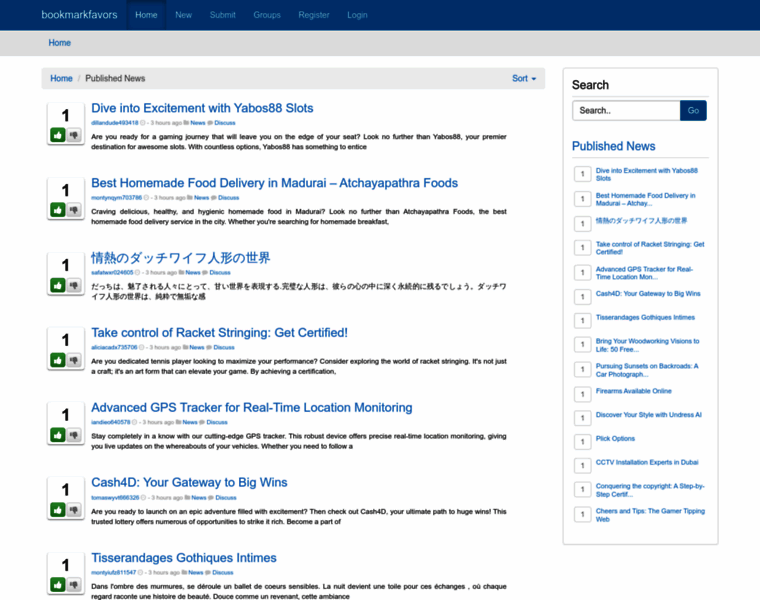The image size is (760, 600).
Task: Click vote count box beside sidebar 'Firearms Available Online'
Action: [583, 394]
